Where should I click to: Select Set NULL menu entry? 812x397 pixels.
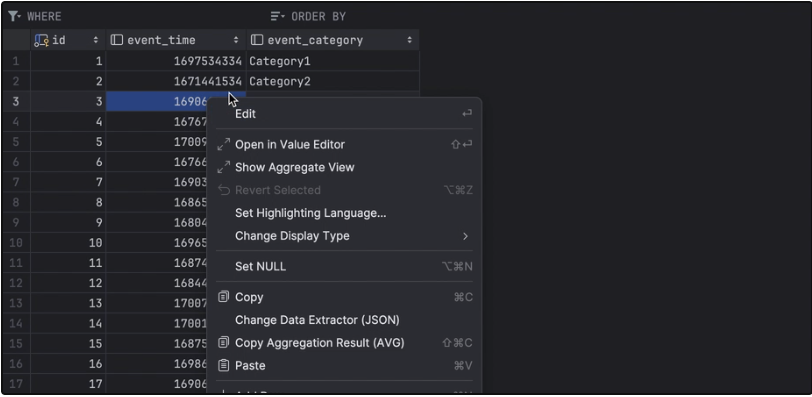pyautogui.click(x=344, y=267)
